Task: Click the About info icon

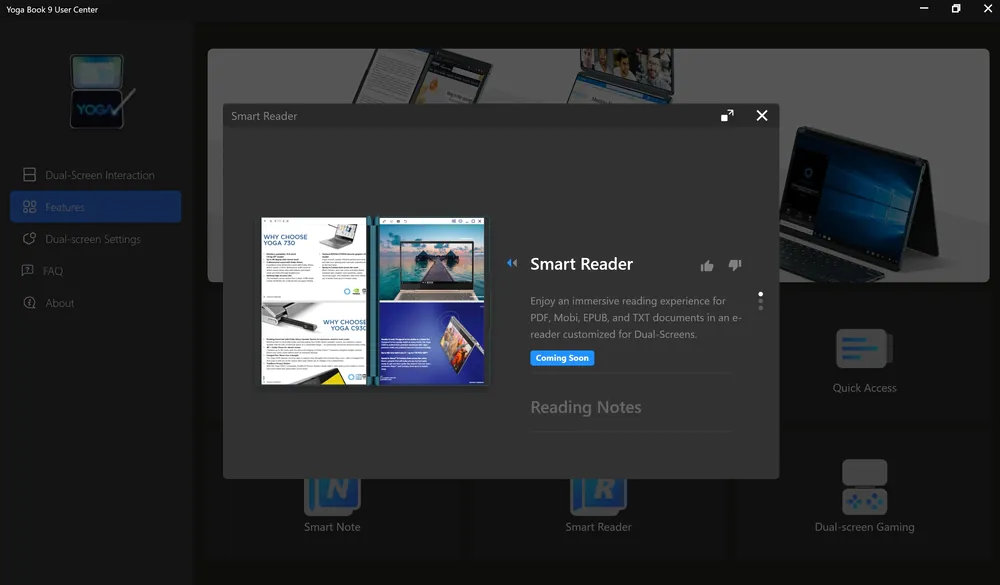Action: pos(29,302)
